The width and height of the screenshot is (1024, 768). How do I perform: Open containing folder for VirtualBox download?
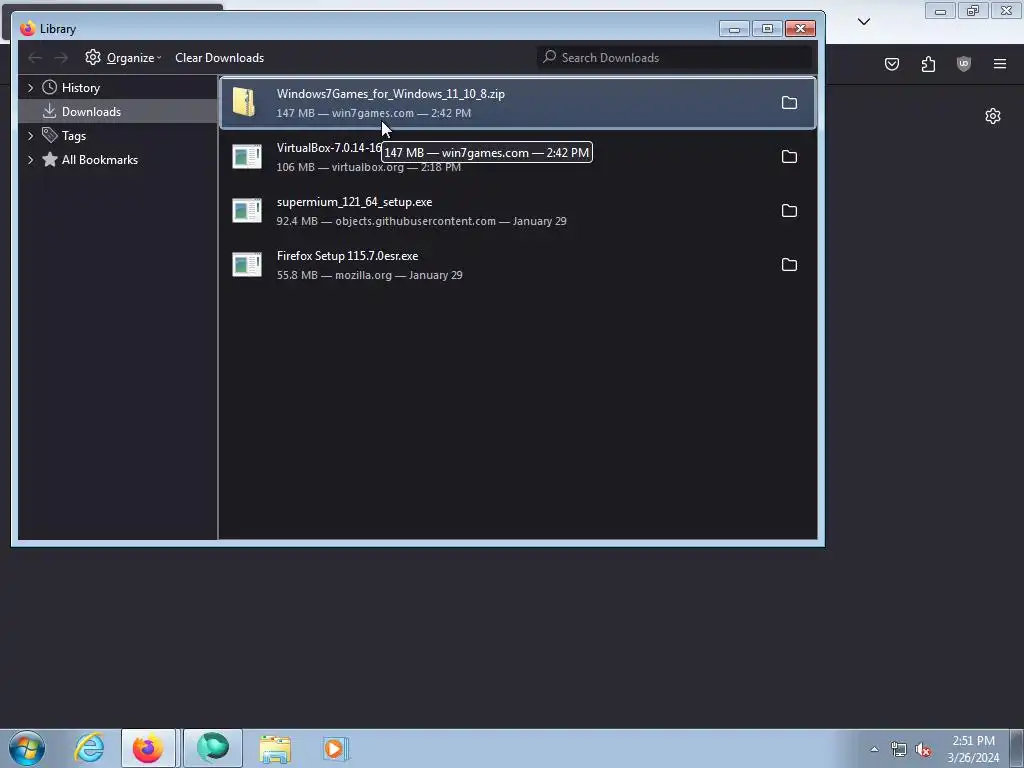tap(789, 157)
